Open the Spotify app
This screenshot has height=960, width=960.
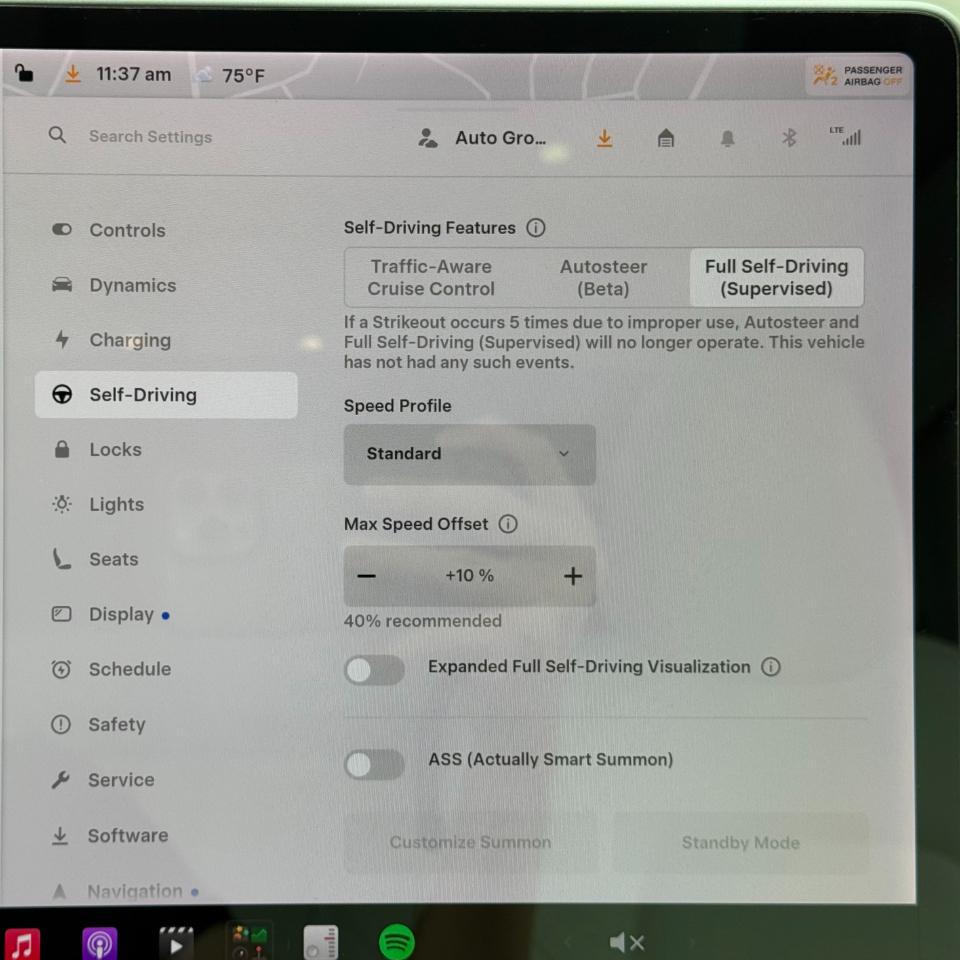click(x=397, y=942)
